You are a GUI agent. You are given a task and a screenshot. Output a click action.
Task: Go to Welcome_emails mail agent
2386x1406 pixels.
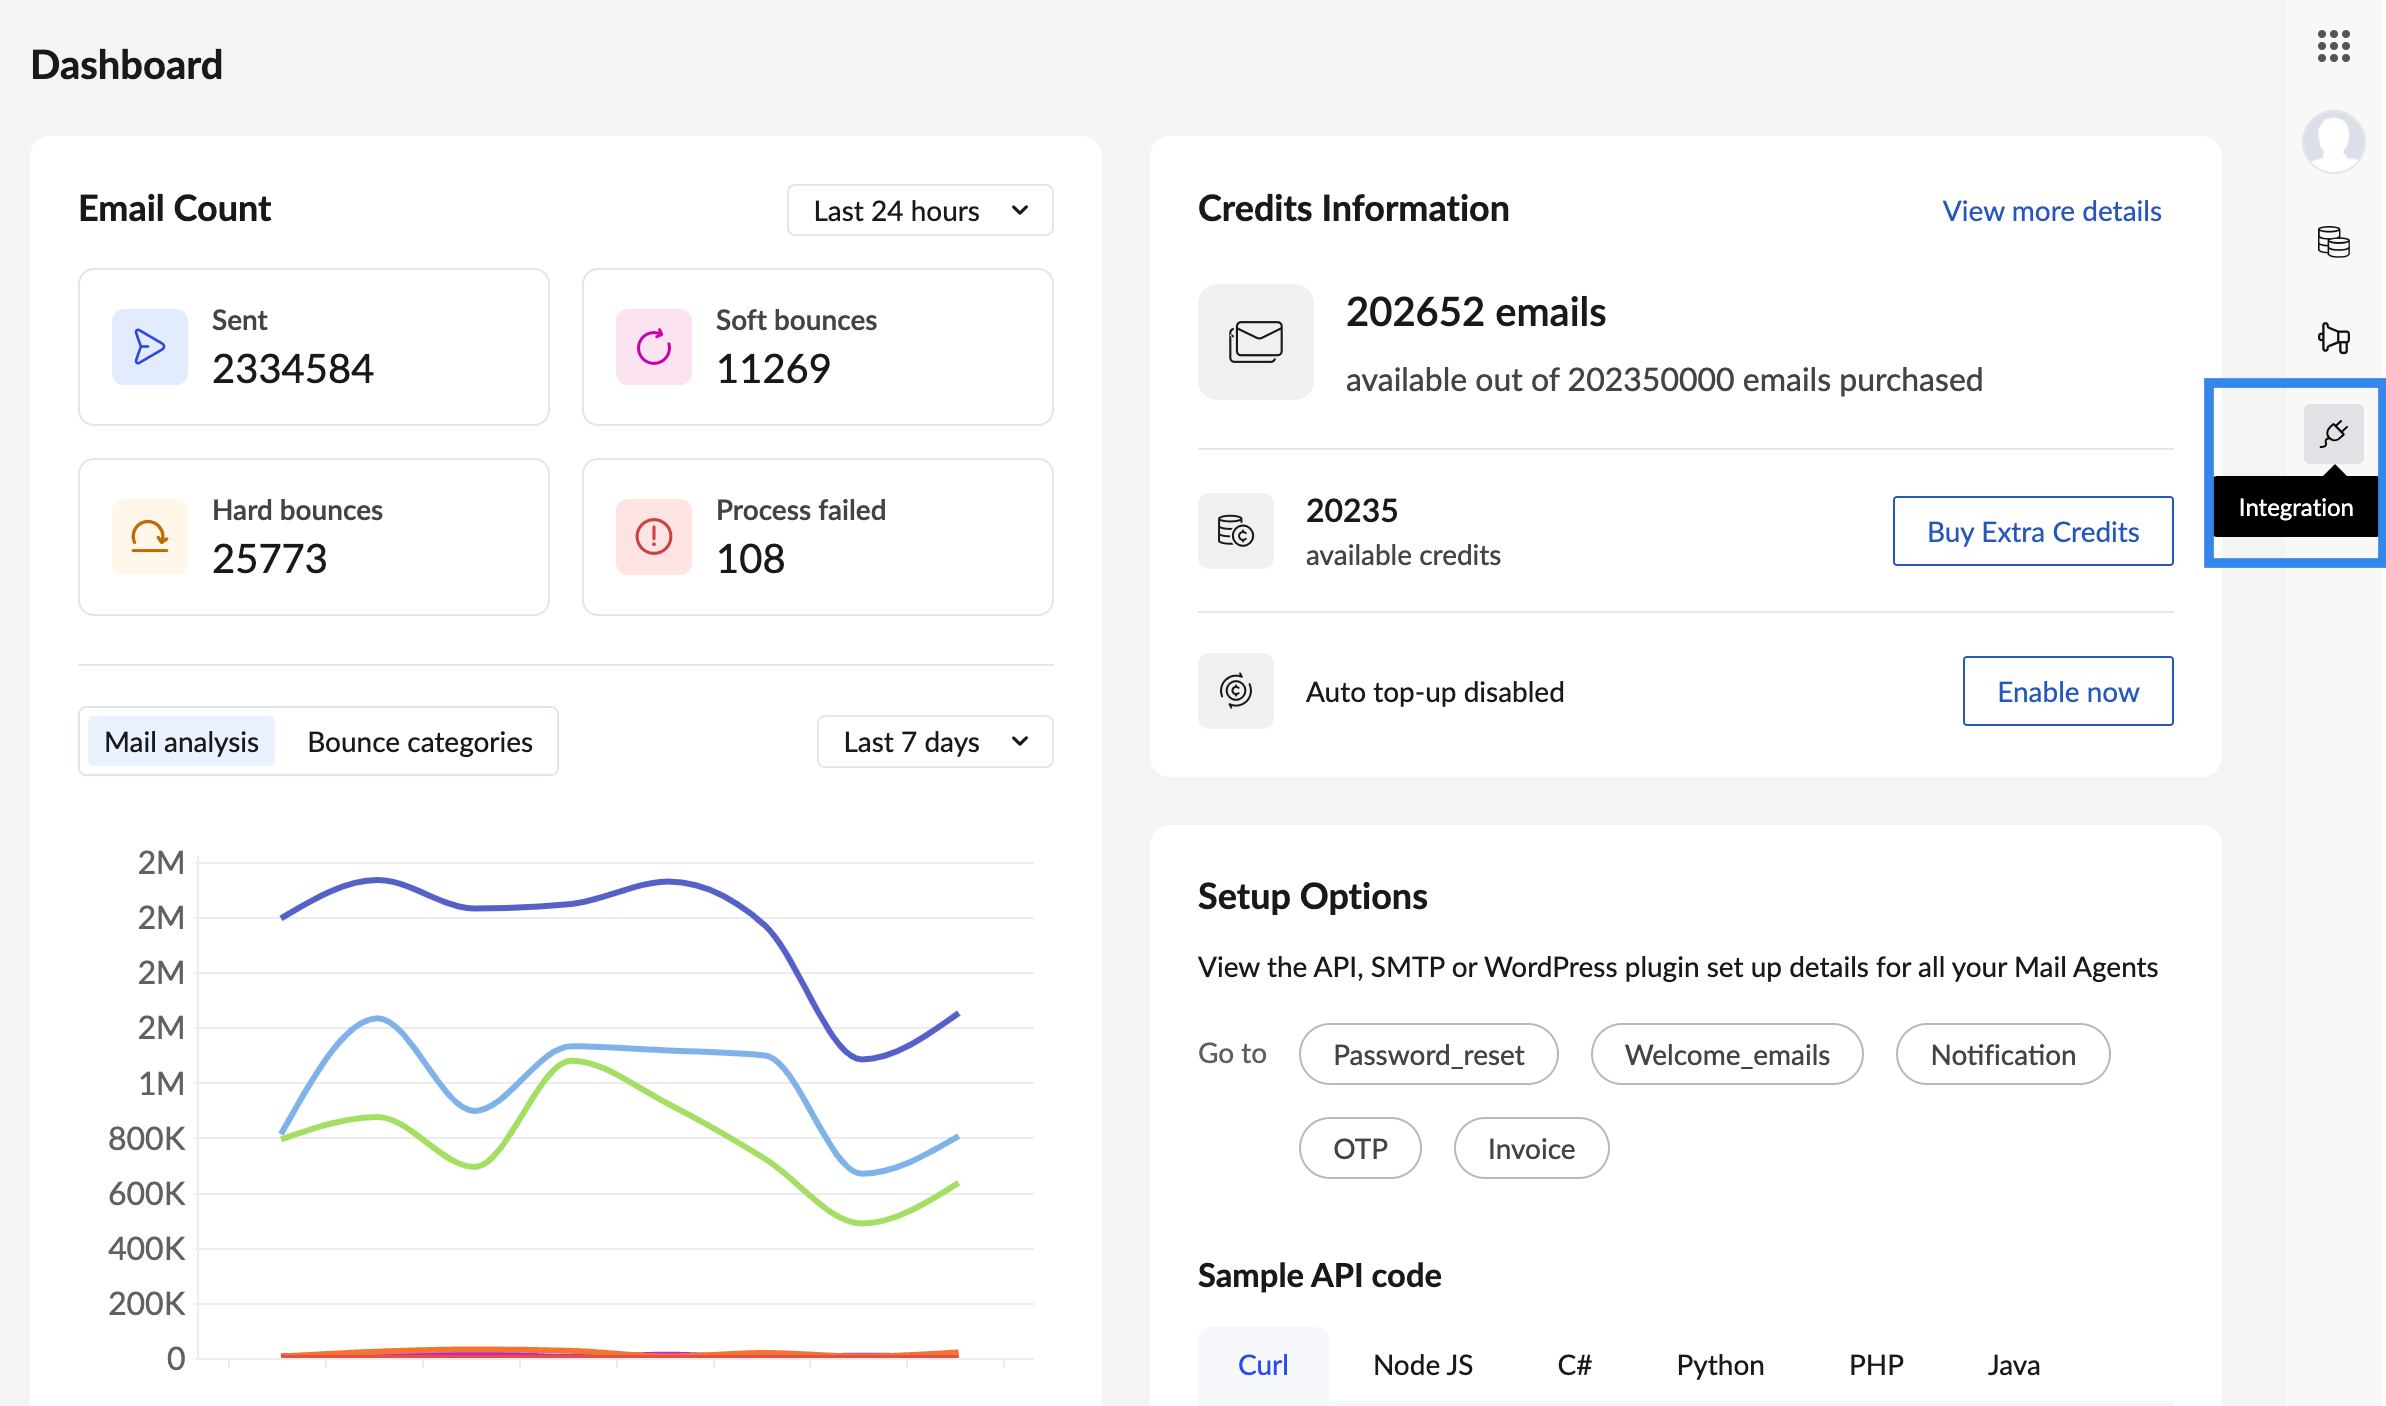pyautogui.click(x=1727, y=1054)
